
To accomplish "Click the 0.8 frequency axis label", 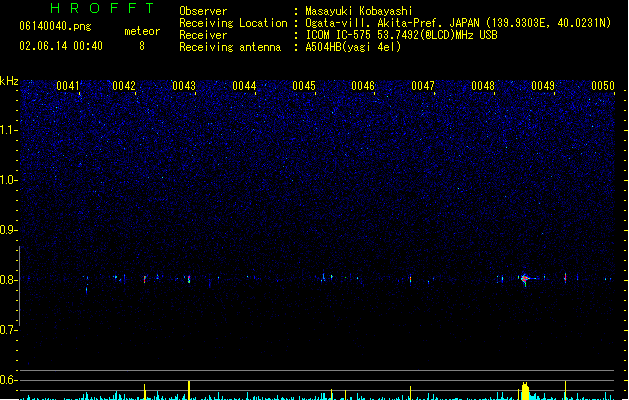I will (8, 280).
